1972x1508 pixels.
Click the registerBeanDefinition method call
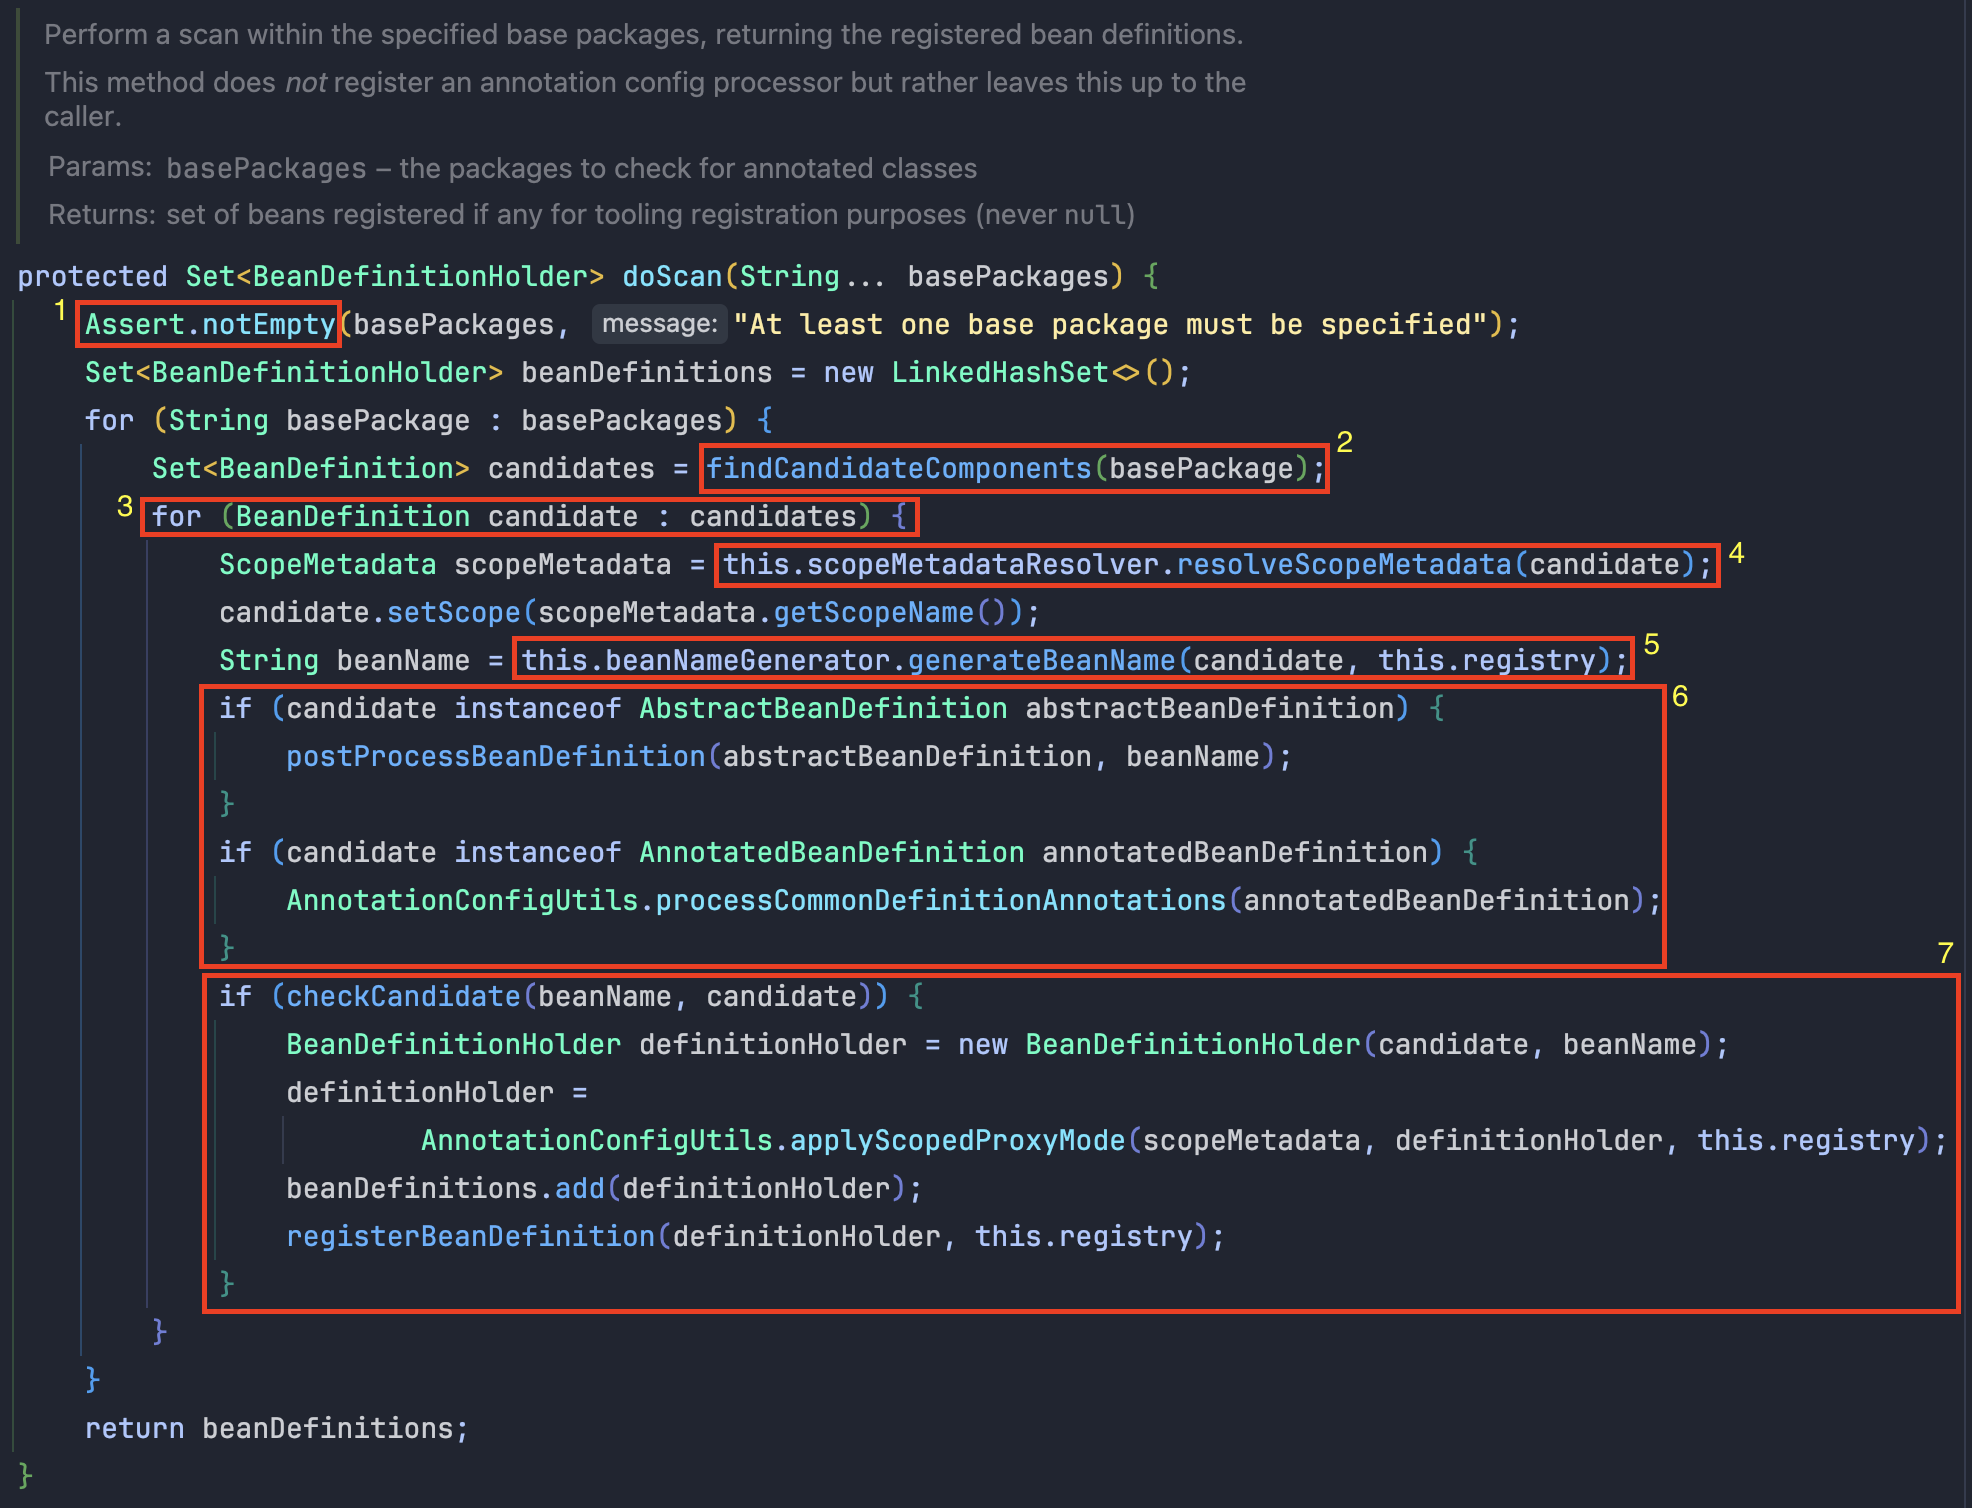pyautogui.click(x=470, y=1236)
